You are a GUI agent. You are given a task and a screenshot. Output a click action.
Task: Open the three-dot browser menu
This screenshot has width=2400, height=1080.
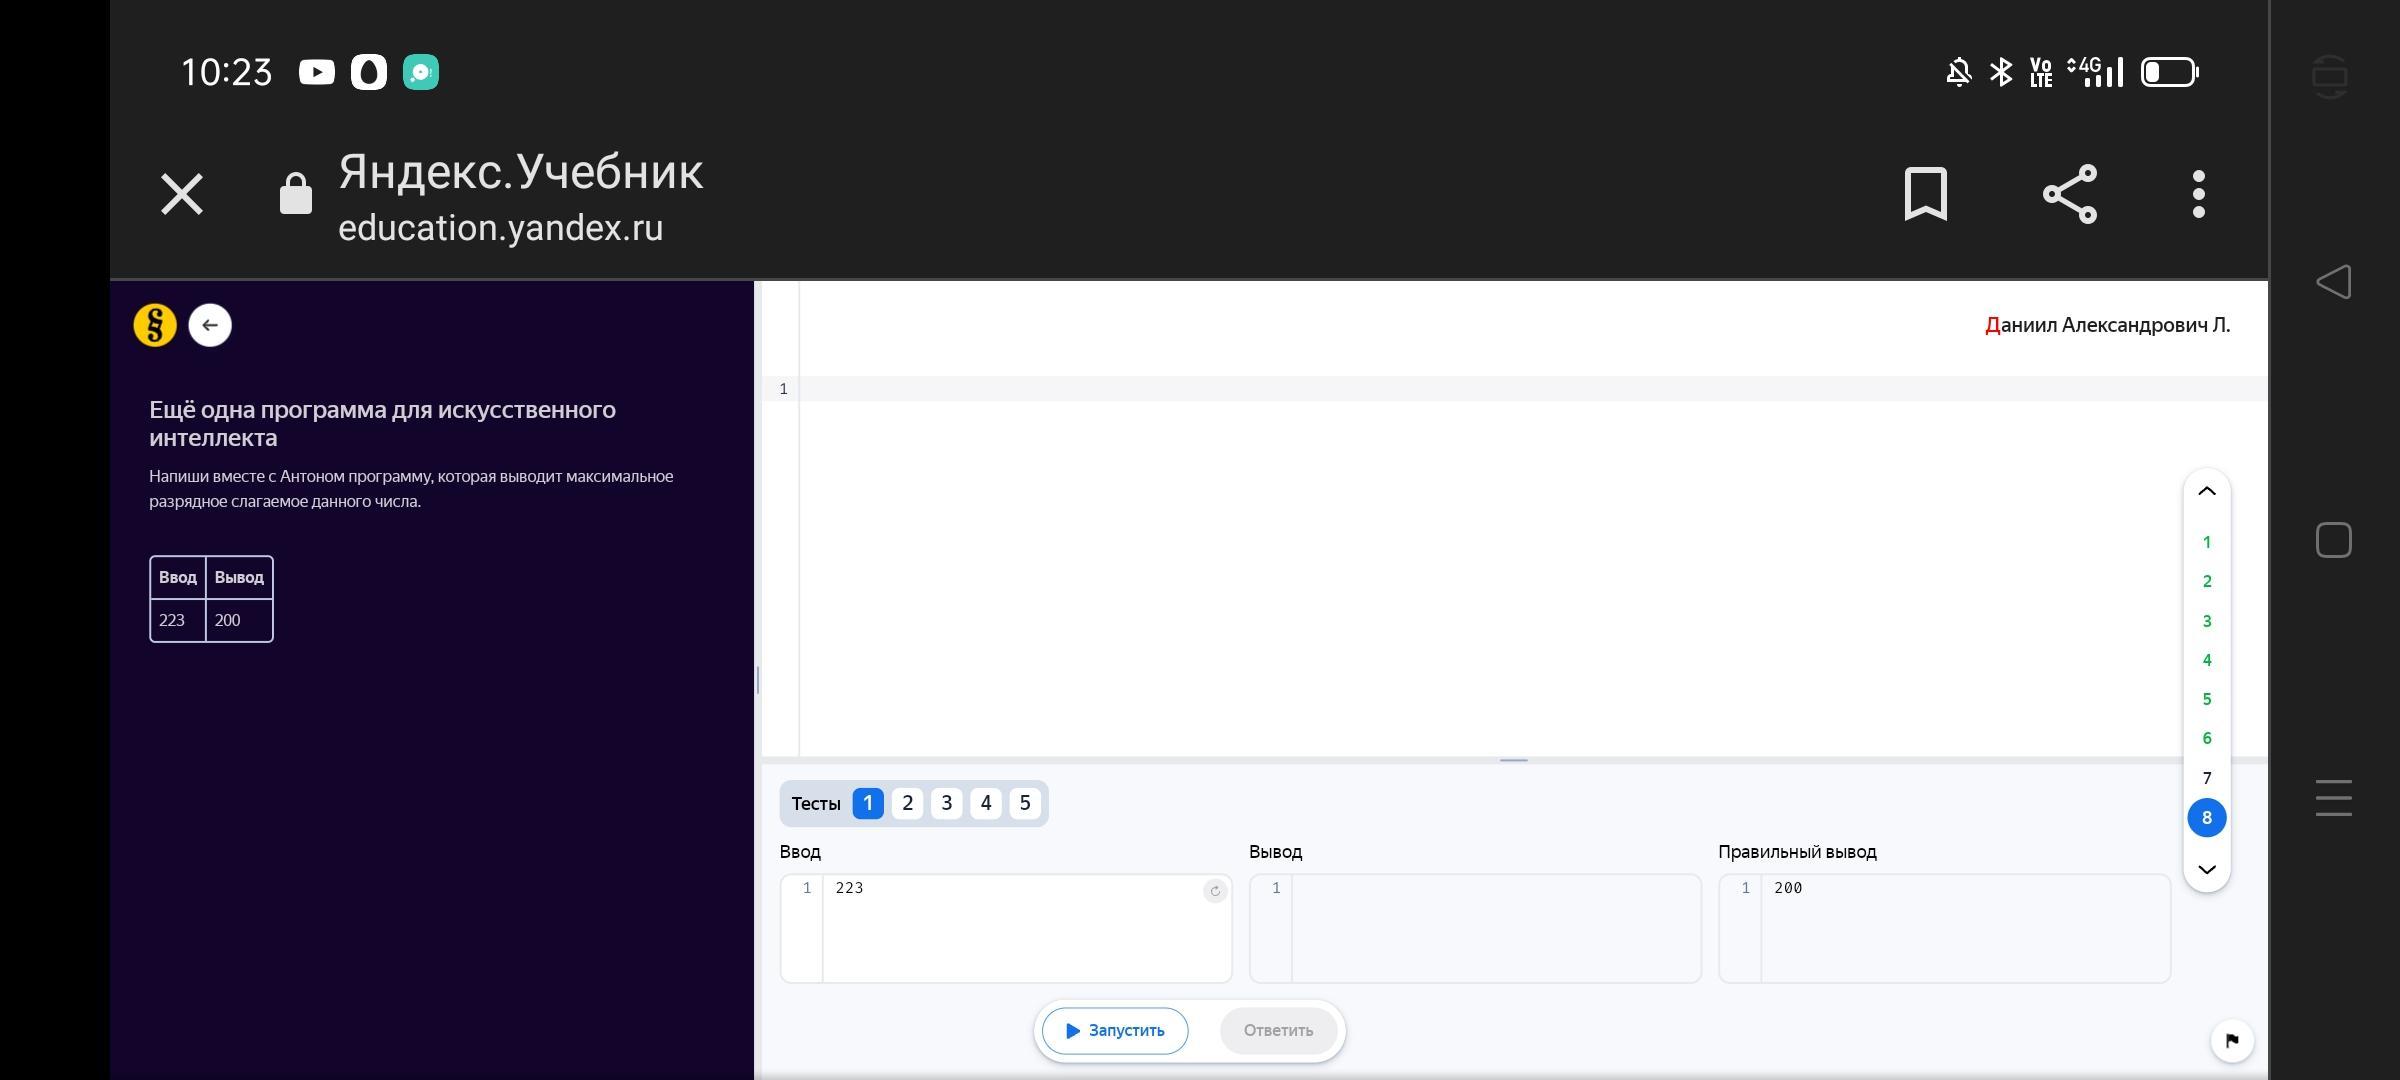click(2198, 194)
